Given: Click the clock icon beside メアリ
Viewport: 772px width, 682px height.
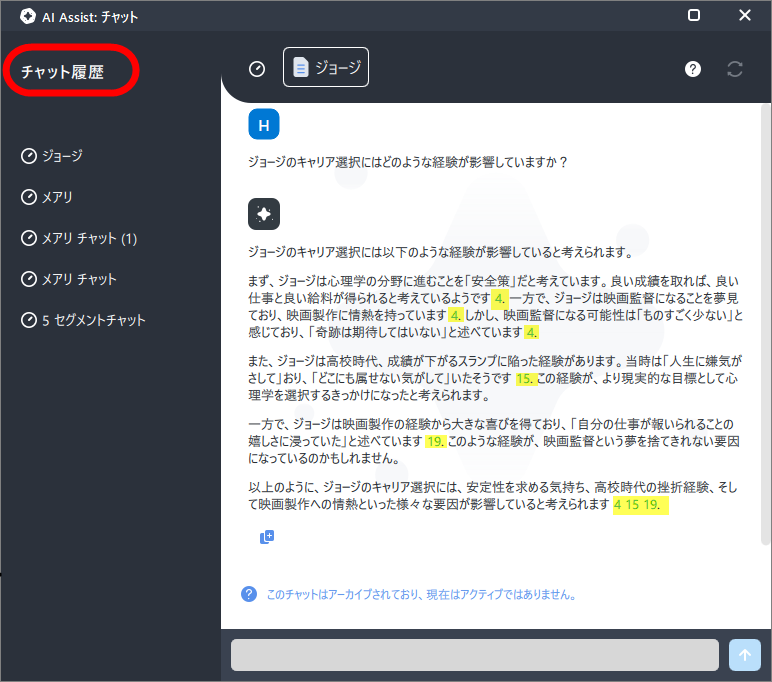Looking at the screenshot, I should click(x=29, y=197).
